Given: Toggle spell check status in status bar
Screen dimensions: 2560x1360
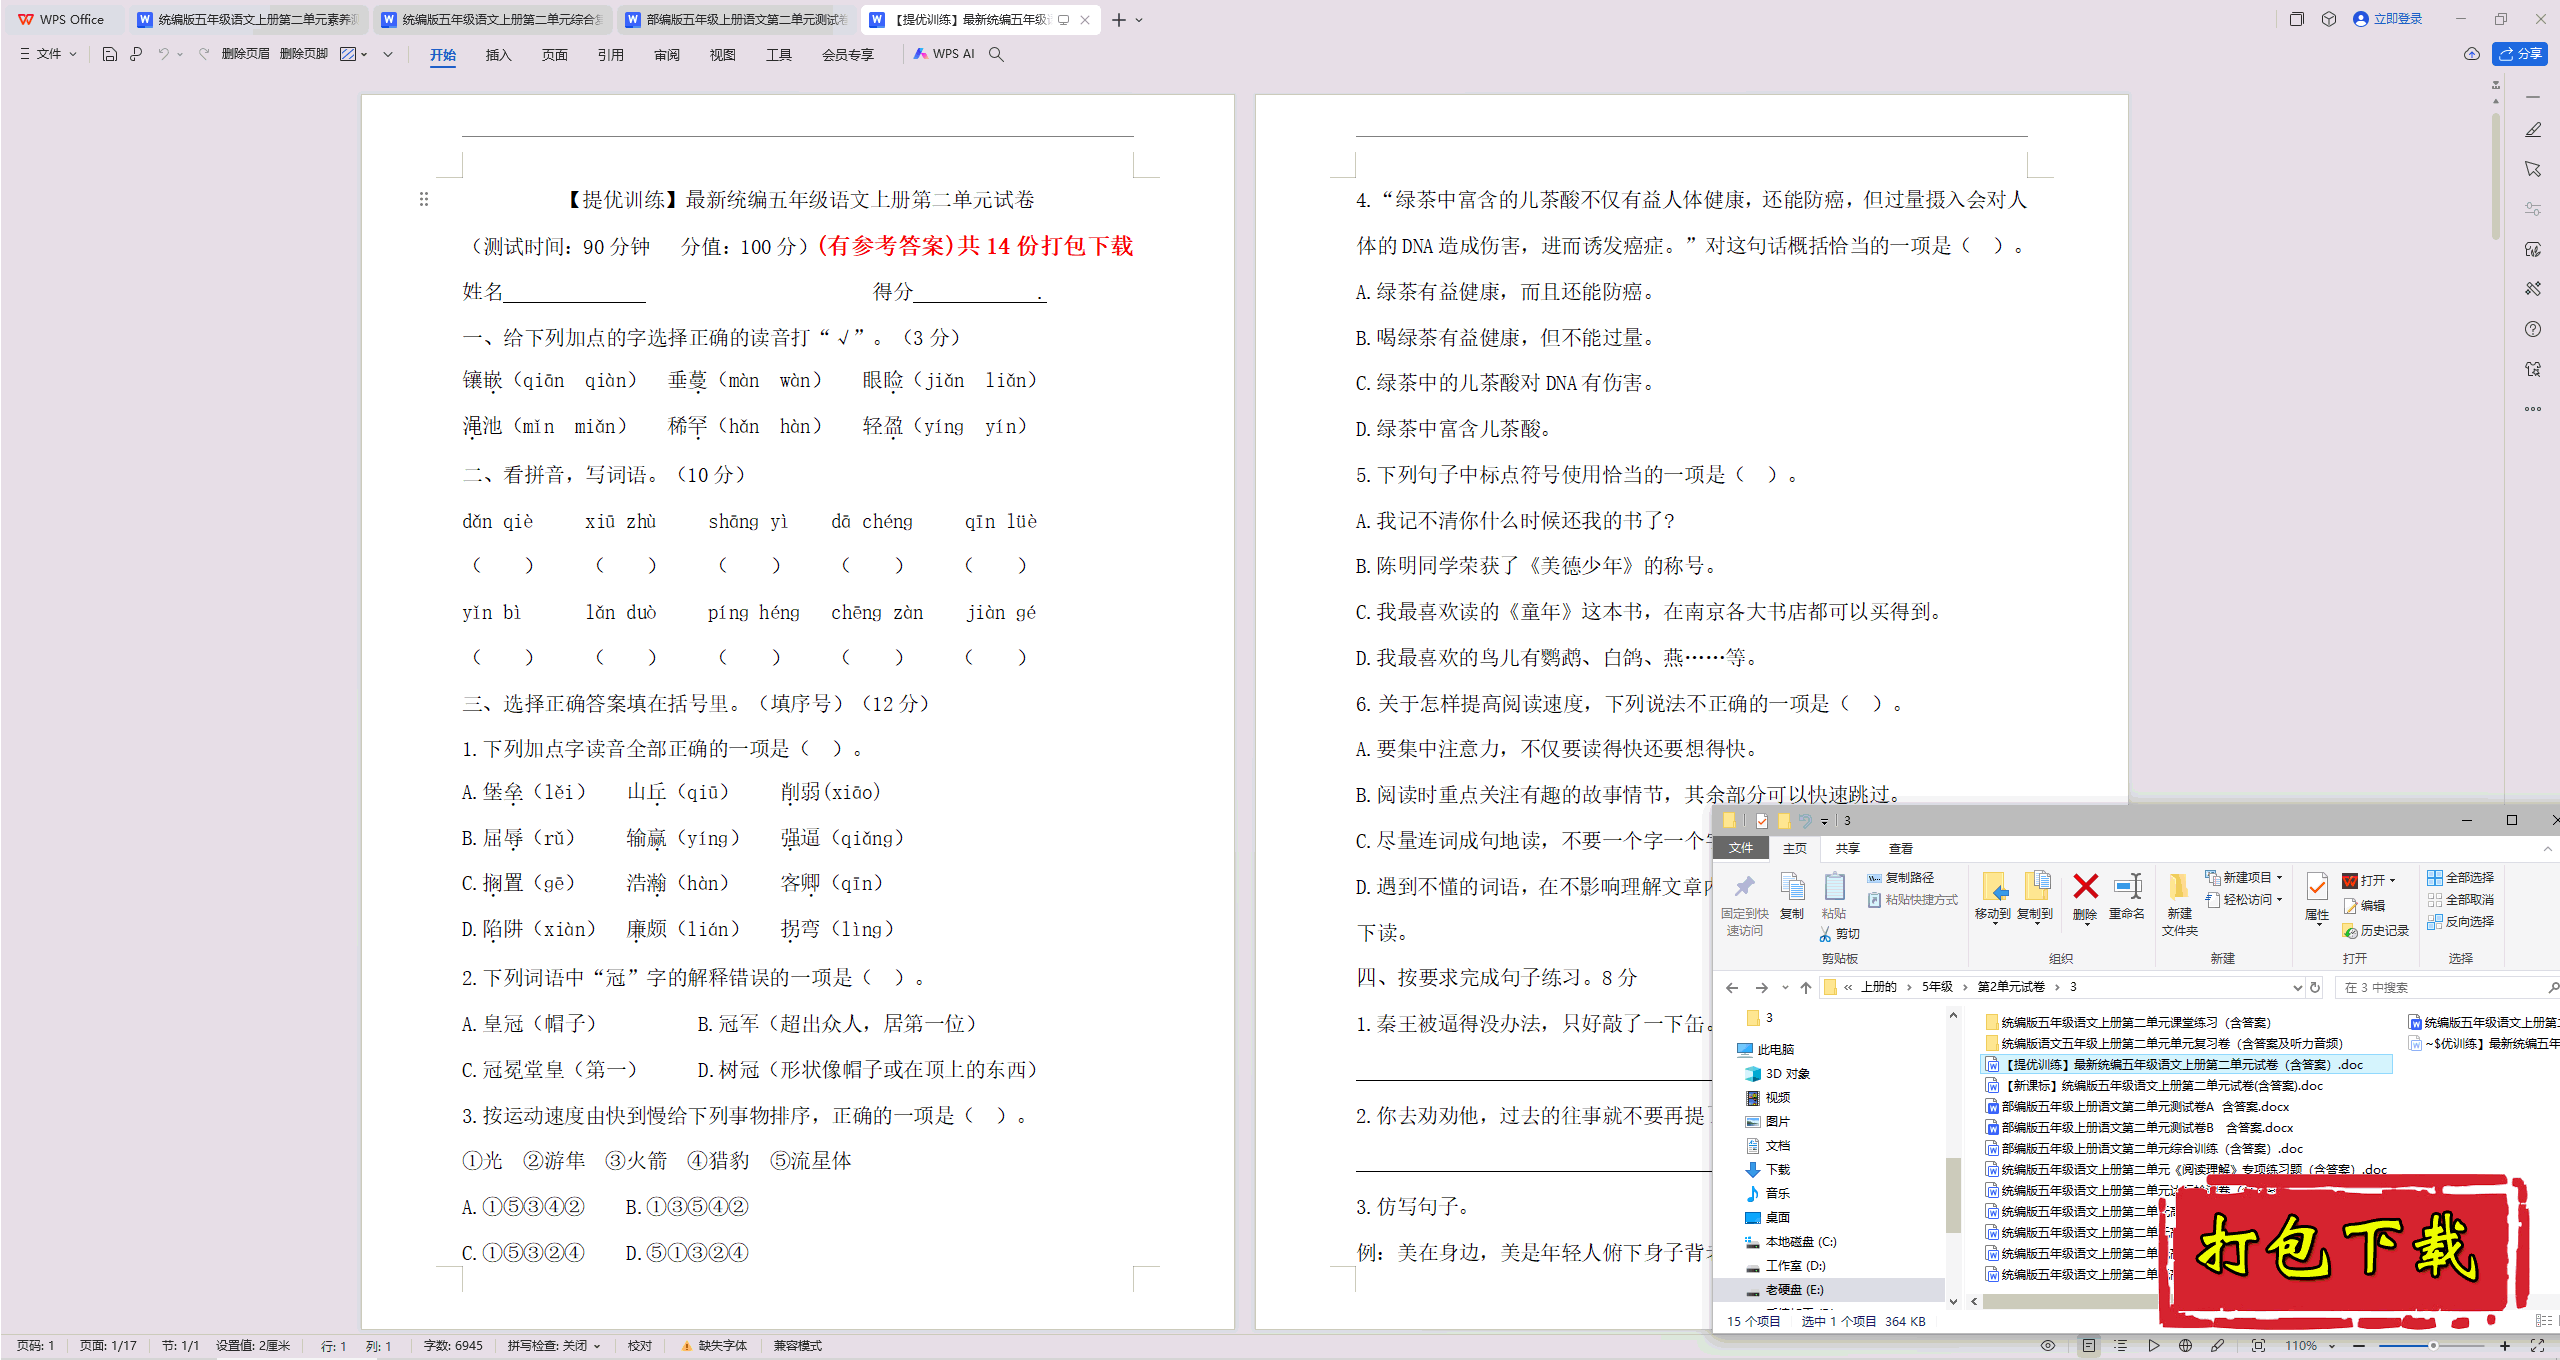Looking at the screenshot, I should point(554,1346).
